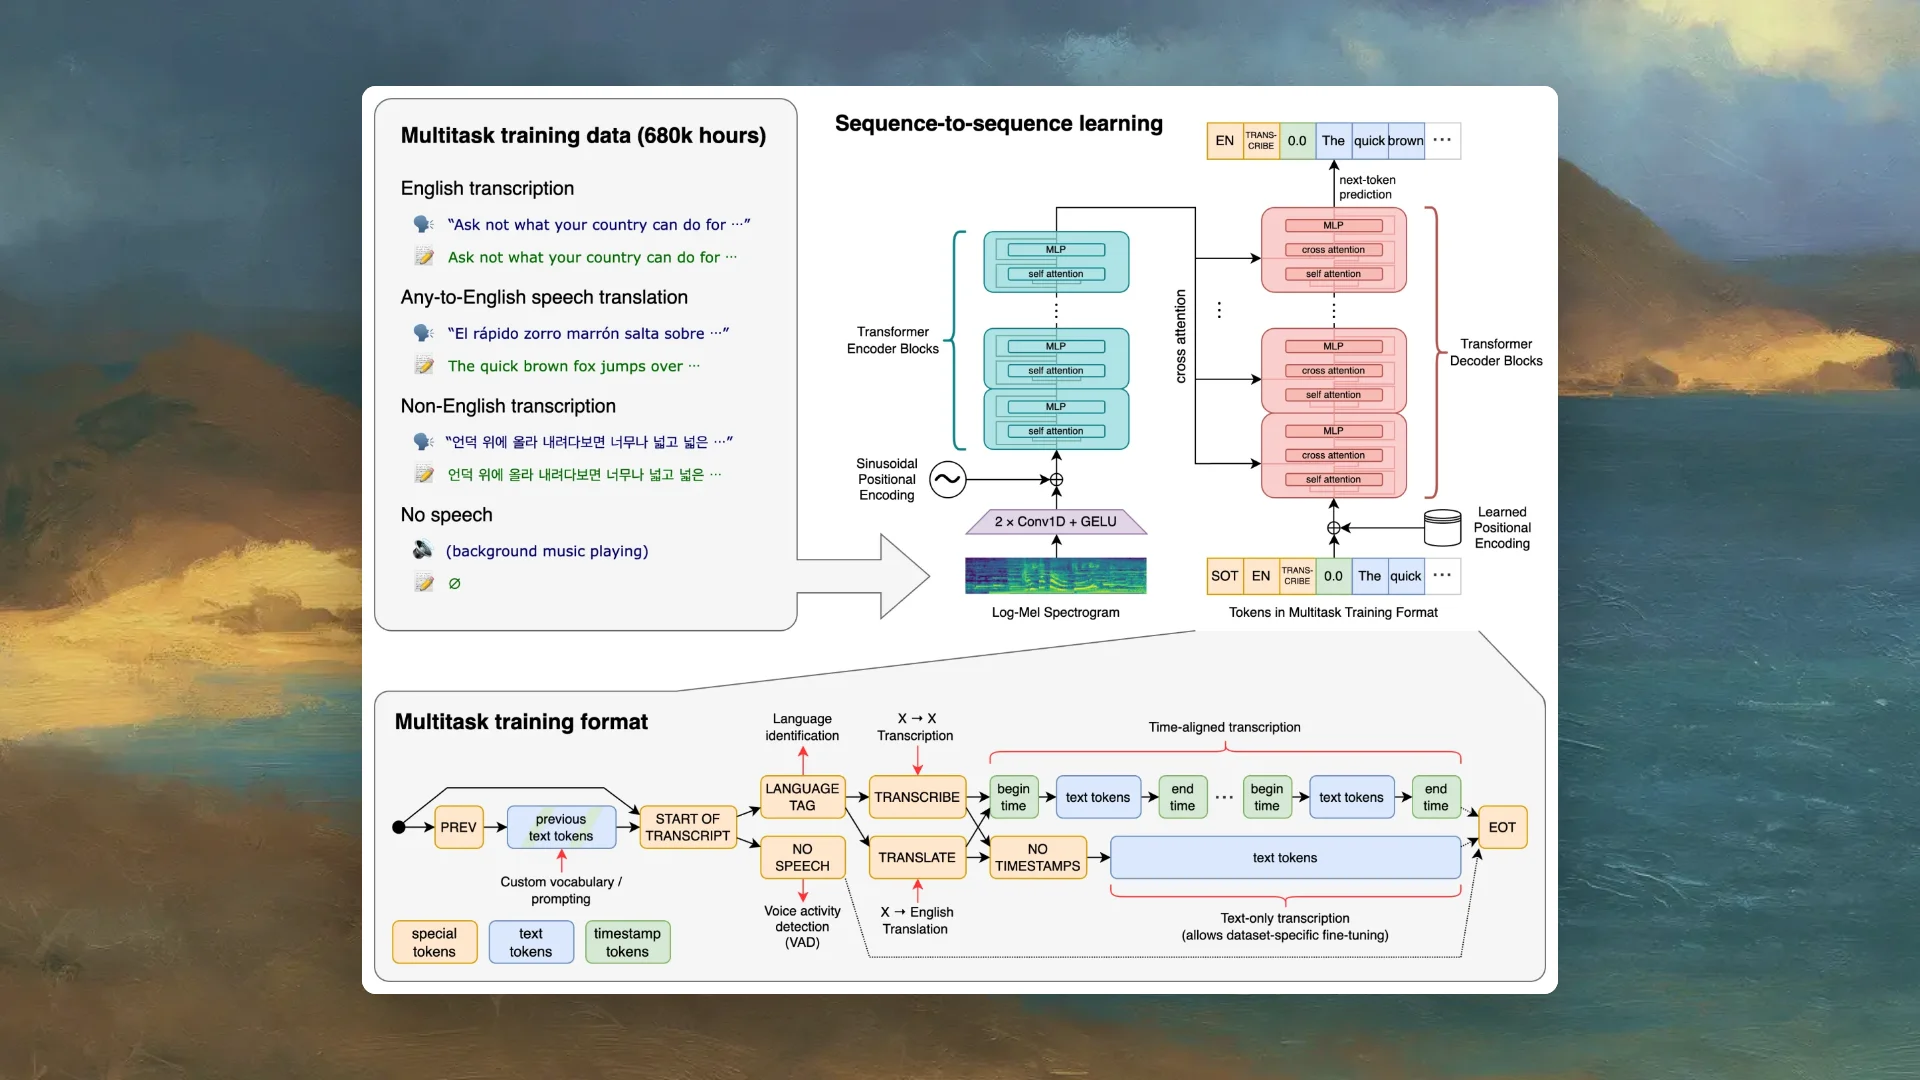Click the SOT token in the input sequence
Viewport: 1920px width, 1080px height.
(x=1225, y=576)
